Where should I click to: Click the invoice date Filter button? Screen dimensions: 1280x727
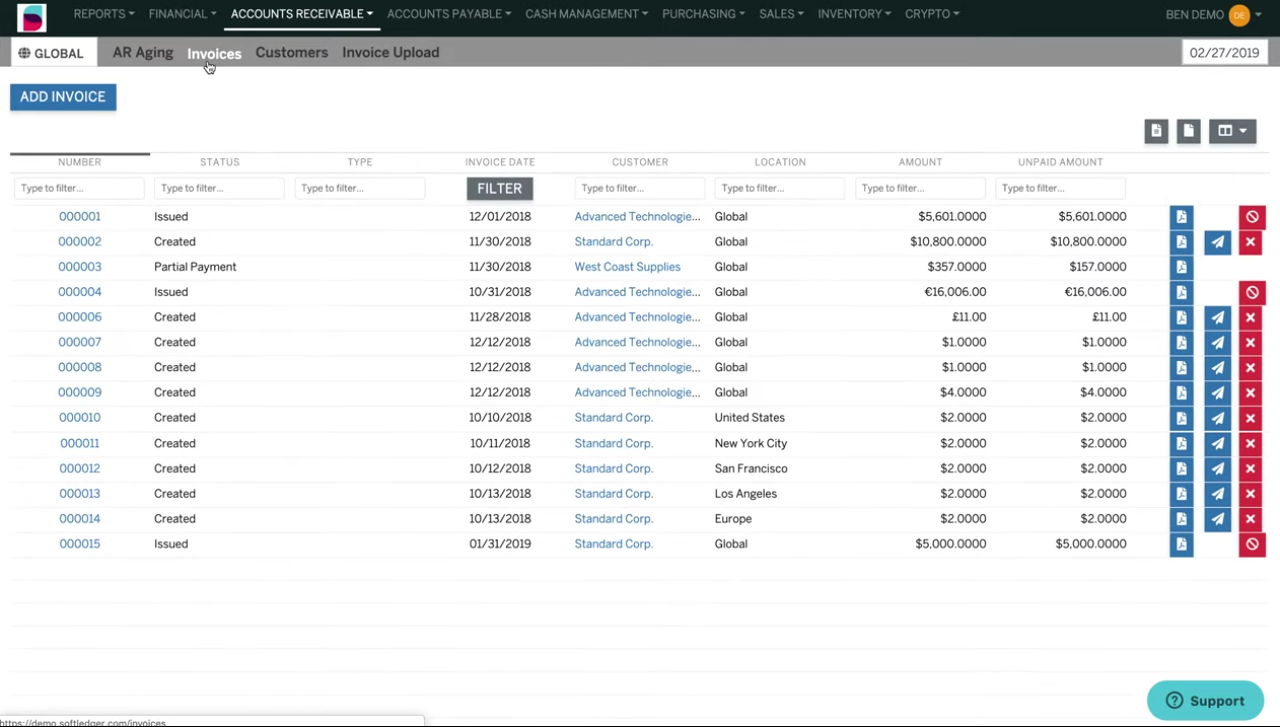[500, 188]
